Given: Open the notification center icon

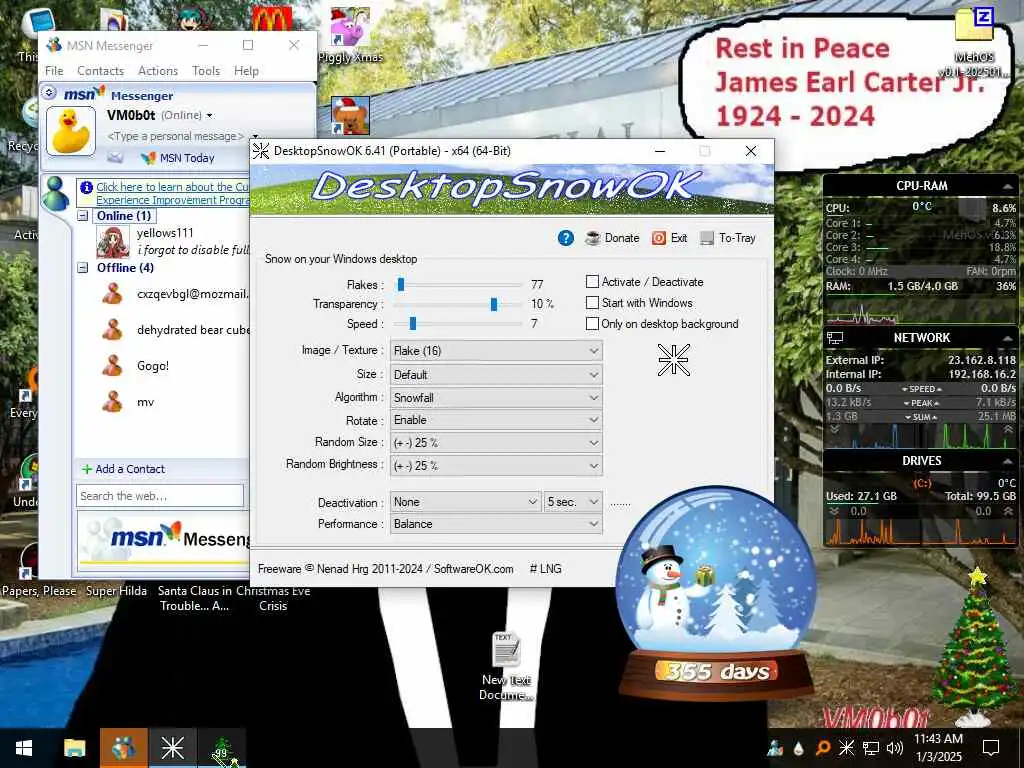Looking at the screenshot, I should pyautogui.click(x=991, y=748).
